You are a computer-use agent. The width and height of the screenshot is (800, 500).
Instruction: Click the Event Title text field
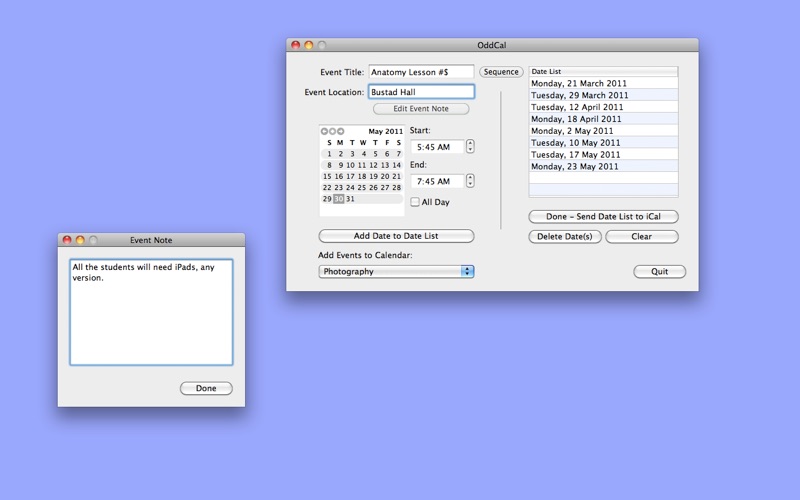pos(421,72)
